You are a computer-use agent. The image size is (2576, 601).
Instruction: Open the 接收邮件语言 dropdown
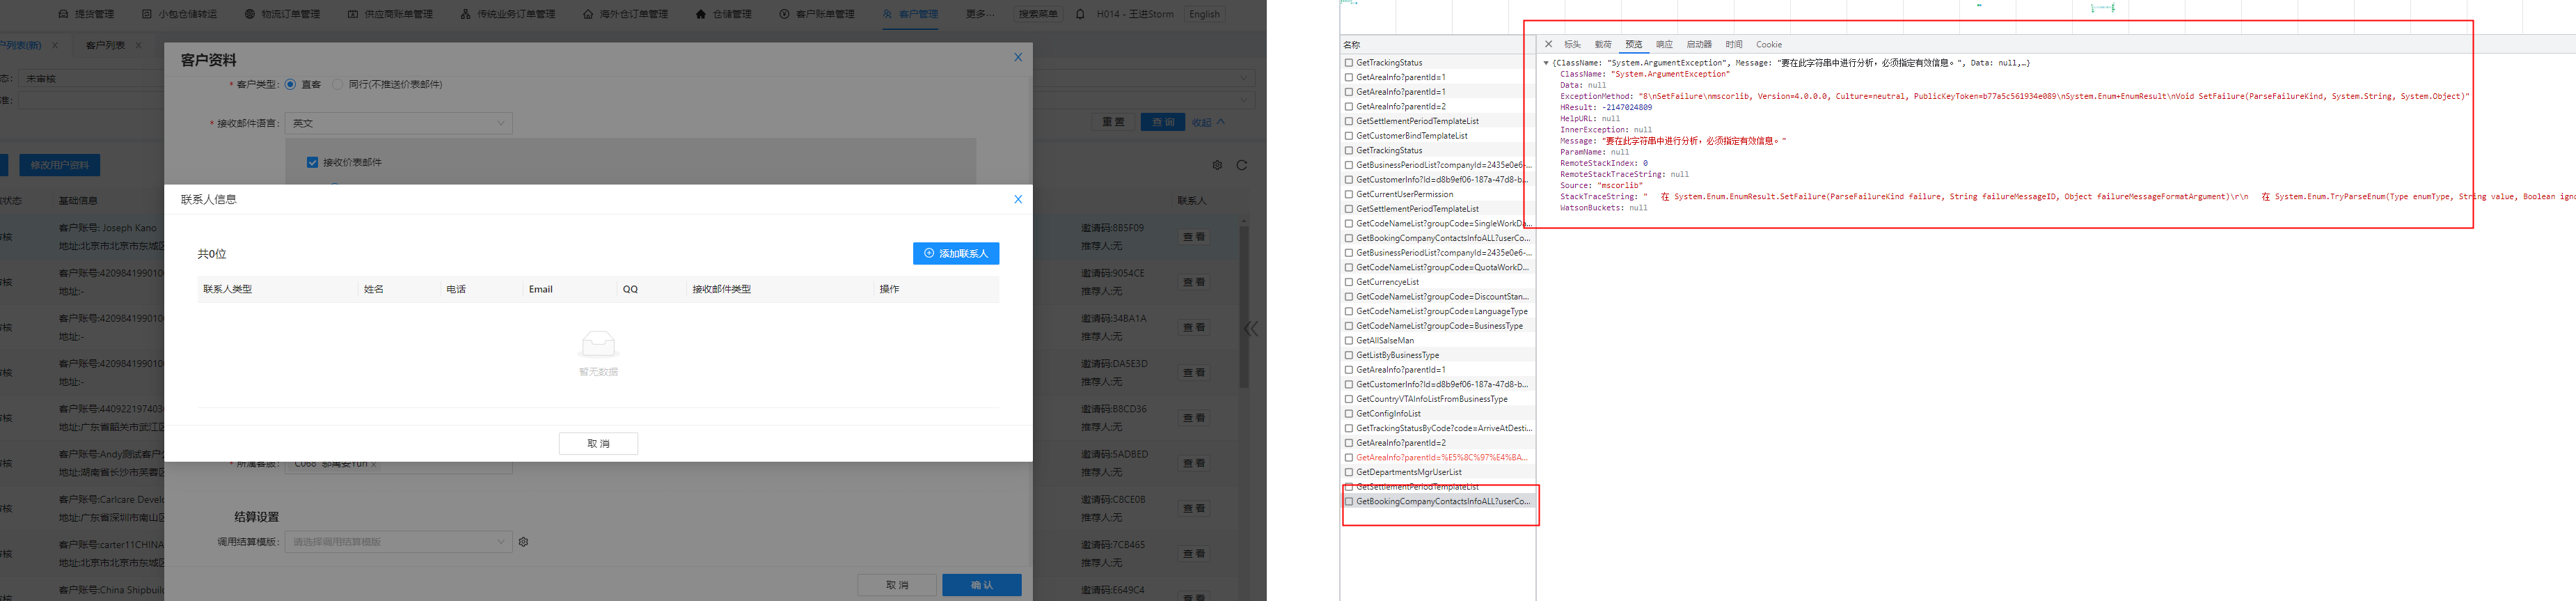pyautogui.click(x=399, y=123)
